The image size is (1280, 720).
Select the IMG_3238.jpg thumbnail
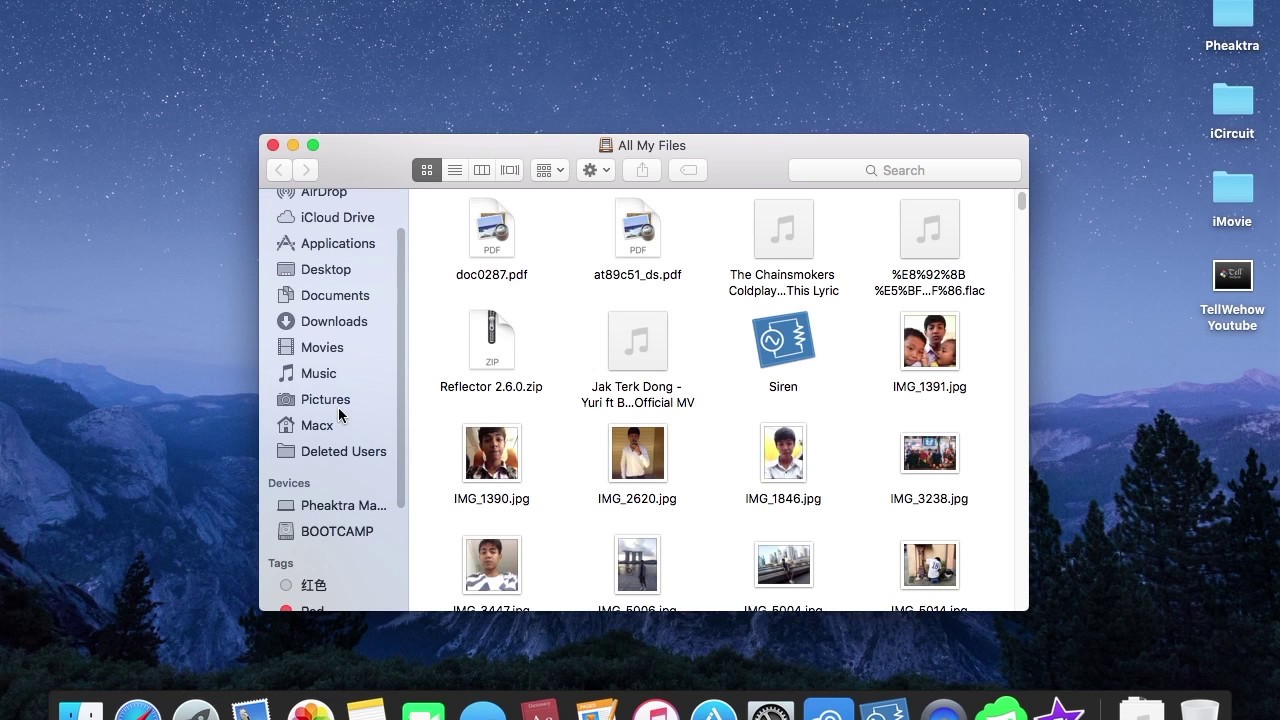click(x=929, y=453)
